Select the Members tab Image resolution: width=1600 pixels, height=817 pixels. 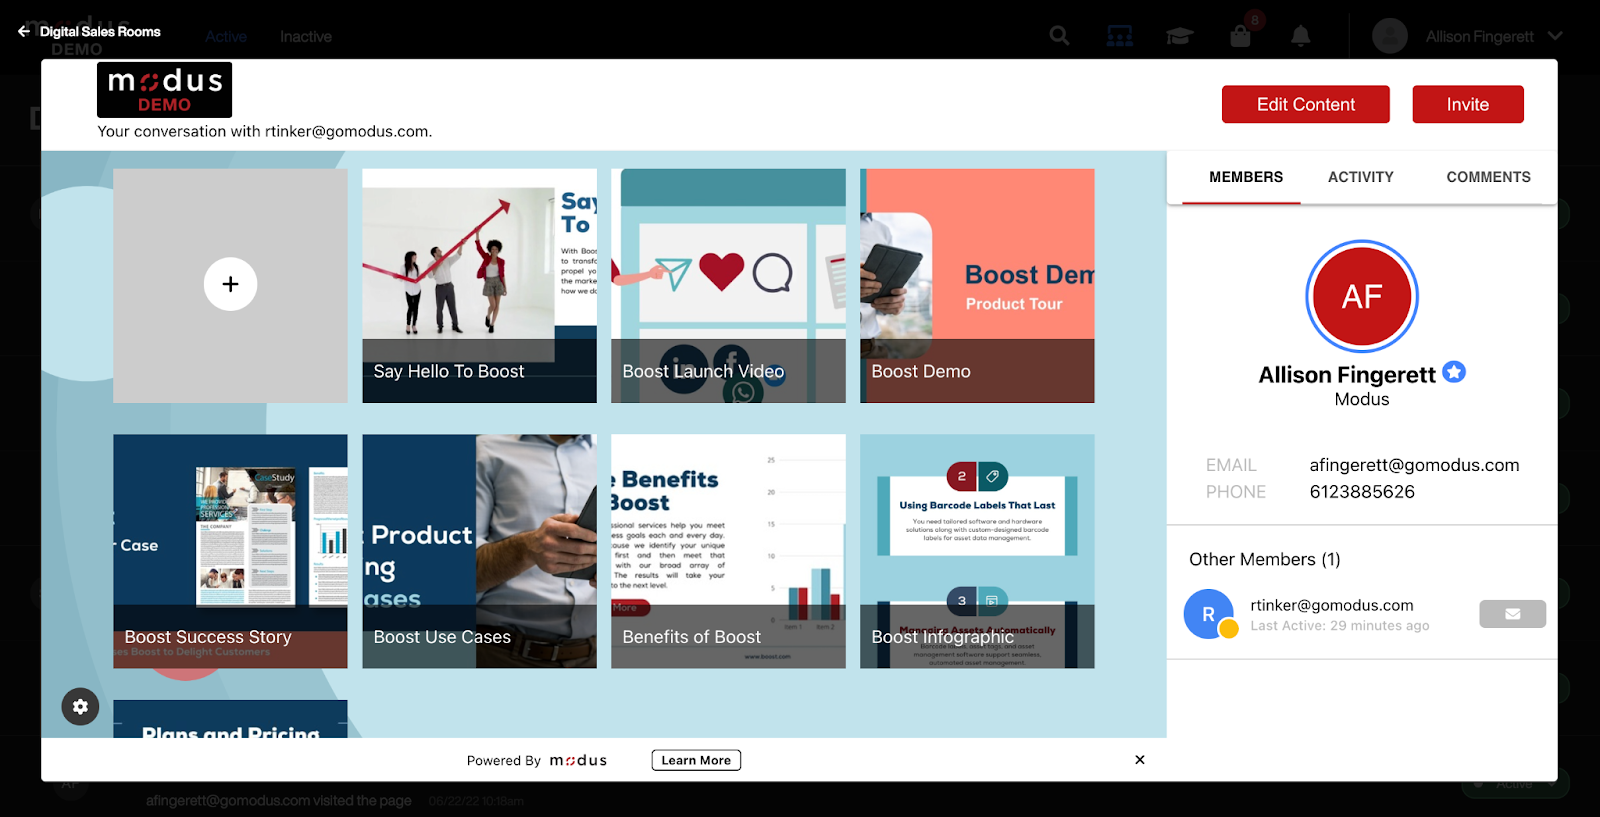point(1245,177)
